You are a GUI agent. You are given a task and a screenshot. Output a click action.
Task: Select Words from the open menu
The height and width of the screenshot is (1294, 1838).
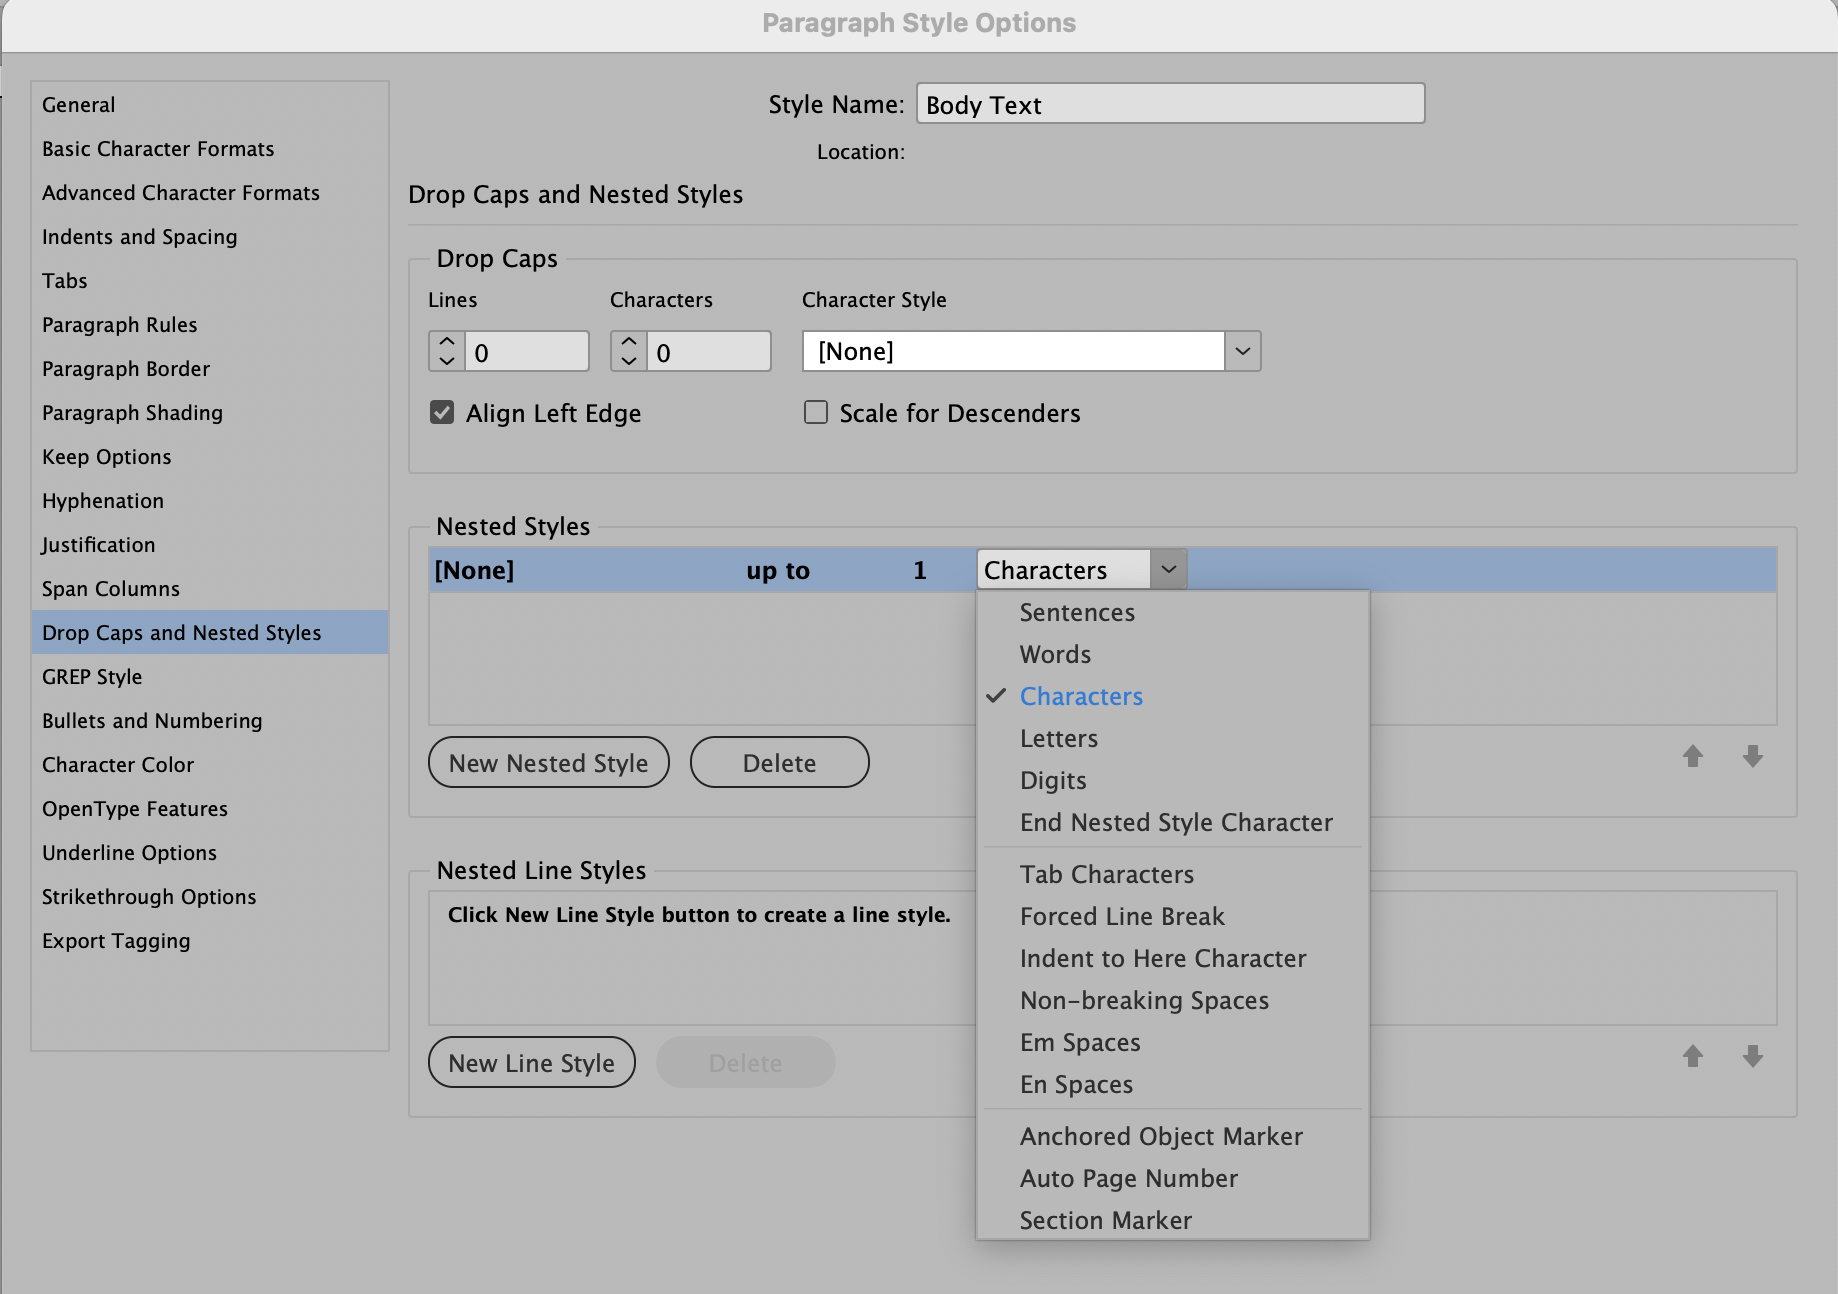pos(1054,654)
